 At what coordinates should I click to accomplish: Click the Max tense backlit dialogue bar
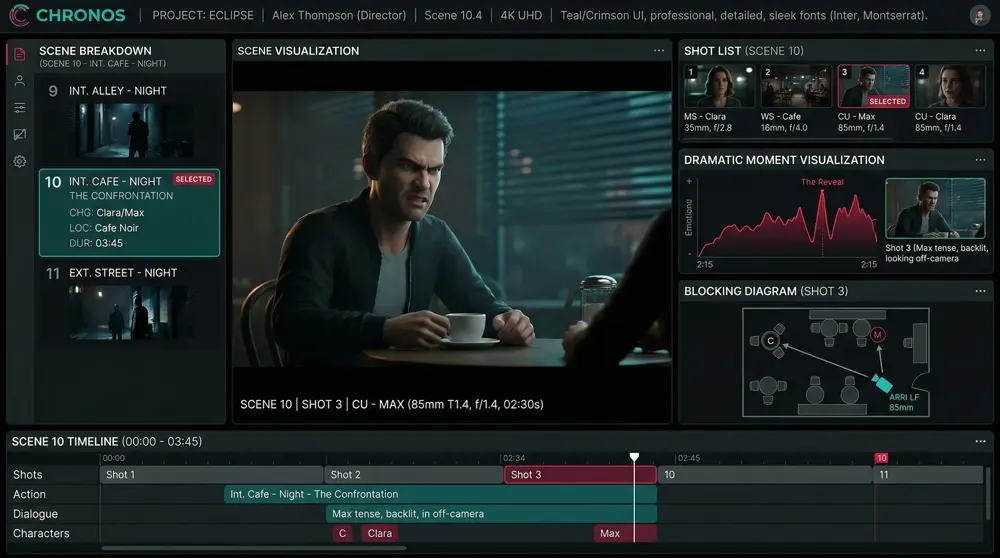point(491,514)
